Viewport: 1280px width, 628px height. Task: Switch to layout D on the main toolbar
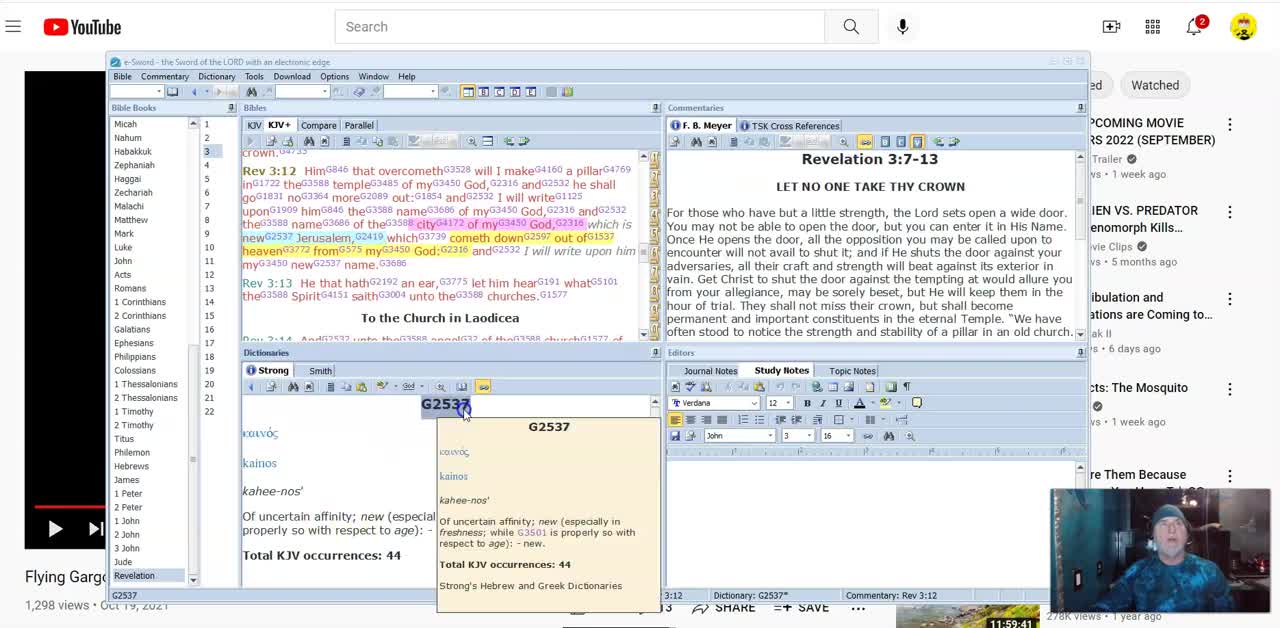pyautogui.click(x=516, y=92)
